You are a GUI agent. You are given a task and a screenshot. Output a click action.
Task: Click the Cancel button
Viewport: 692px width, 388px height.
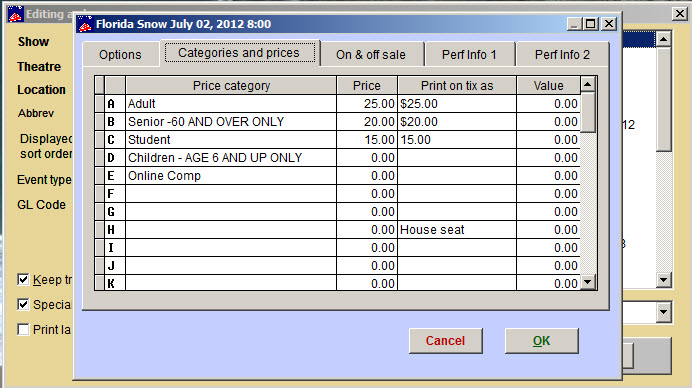[445, 341]
